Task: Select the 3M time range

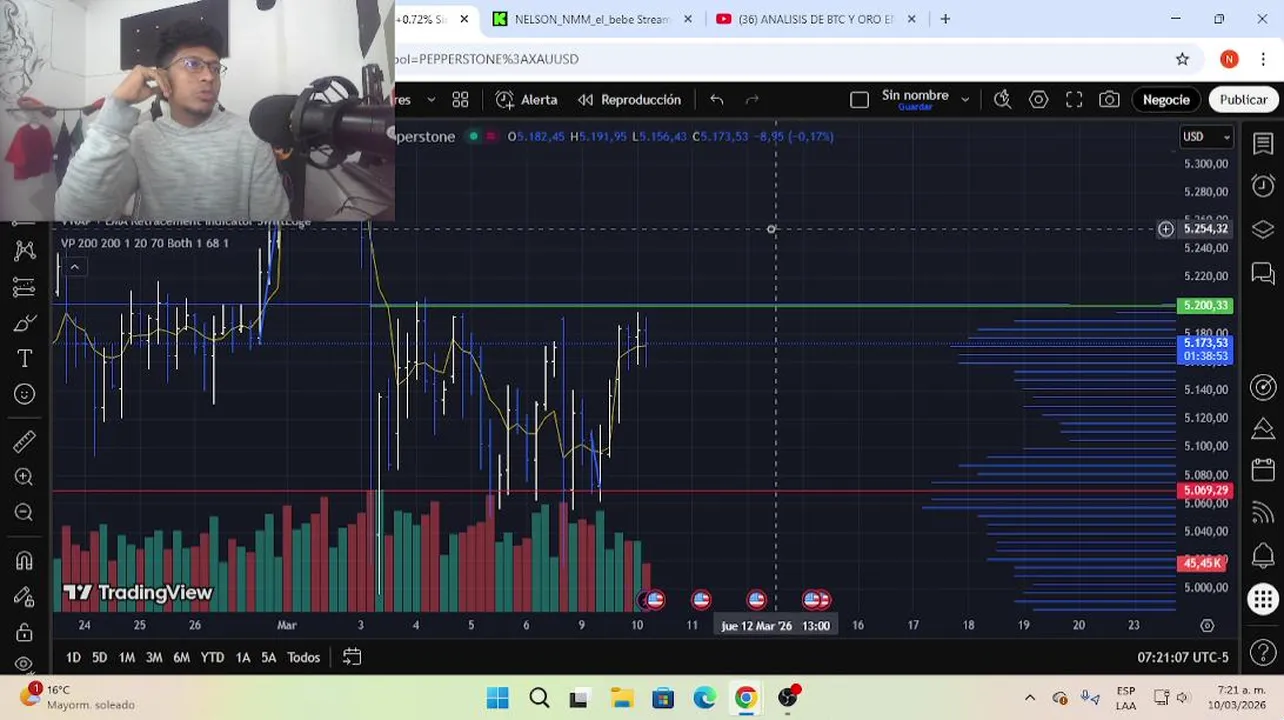Action: [154, 657]
